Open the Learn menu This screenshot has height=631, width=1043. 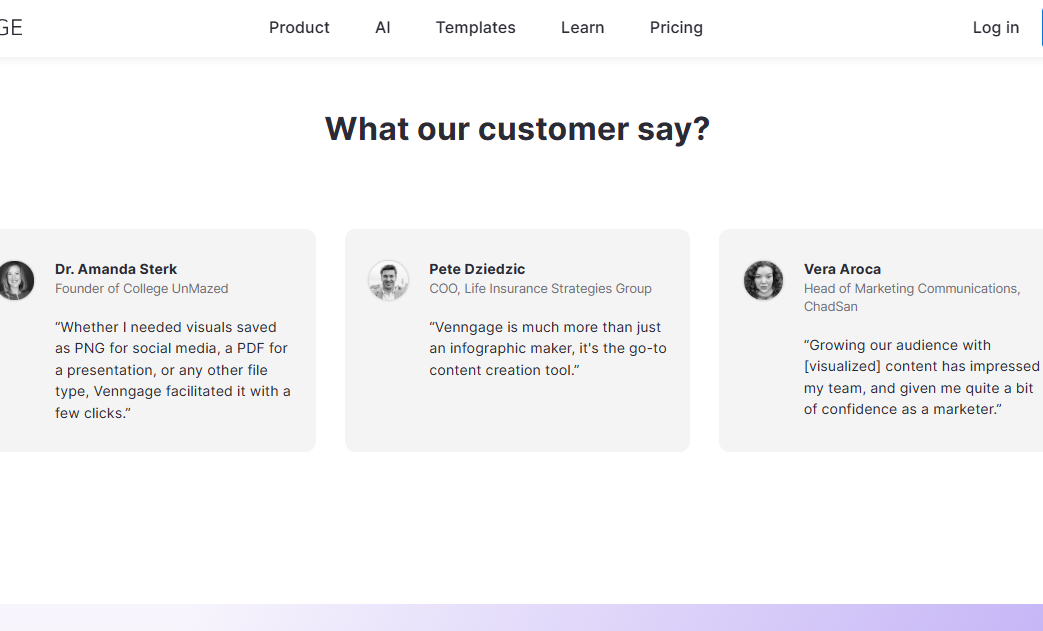point(582,27)
